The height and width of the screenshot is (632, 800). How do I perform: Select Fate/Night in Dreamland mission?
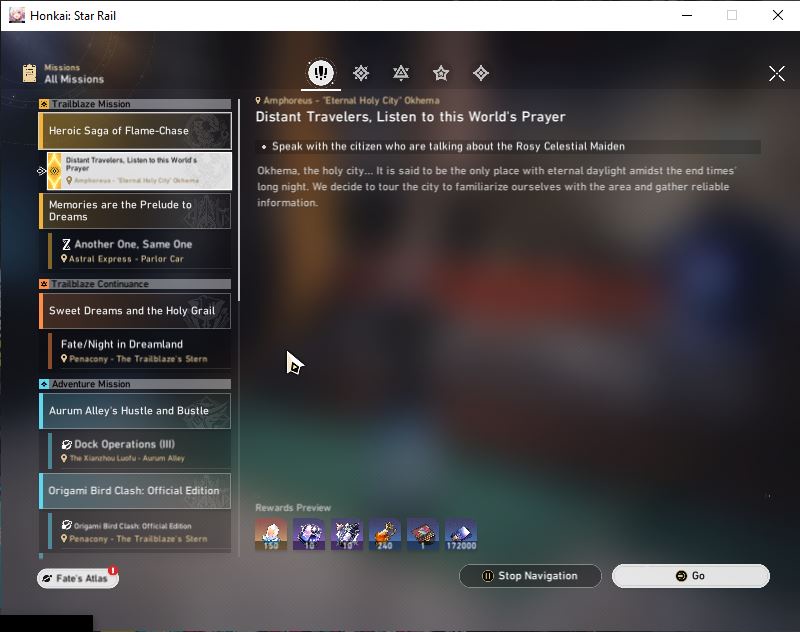(x=140, y=351)
